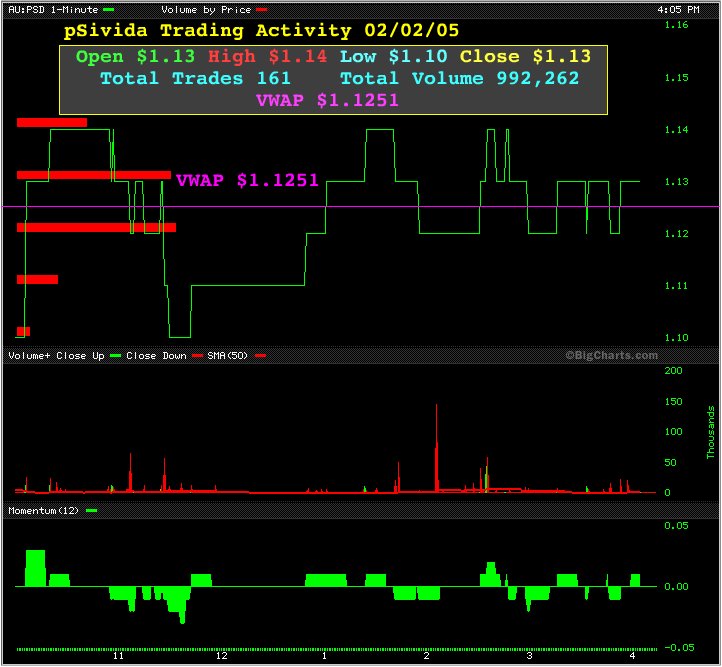Click the red volume-by-price bar at 1.13
The image size is (722, 667).
[x=93, y=175]
